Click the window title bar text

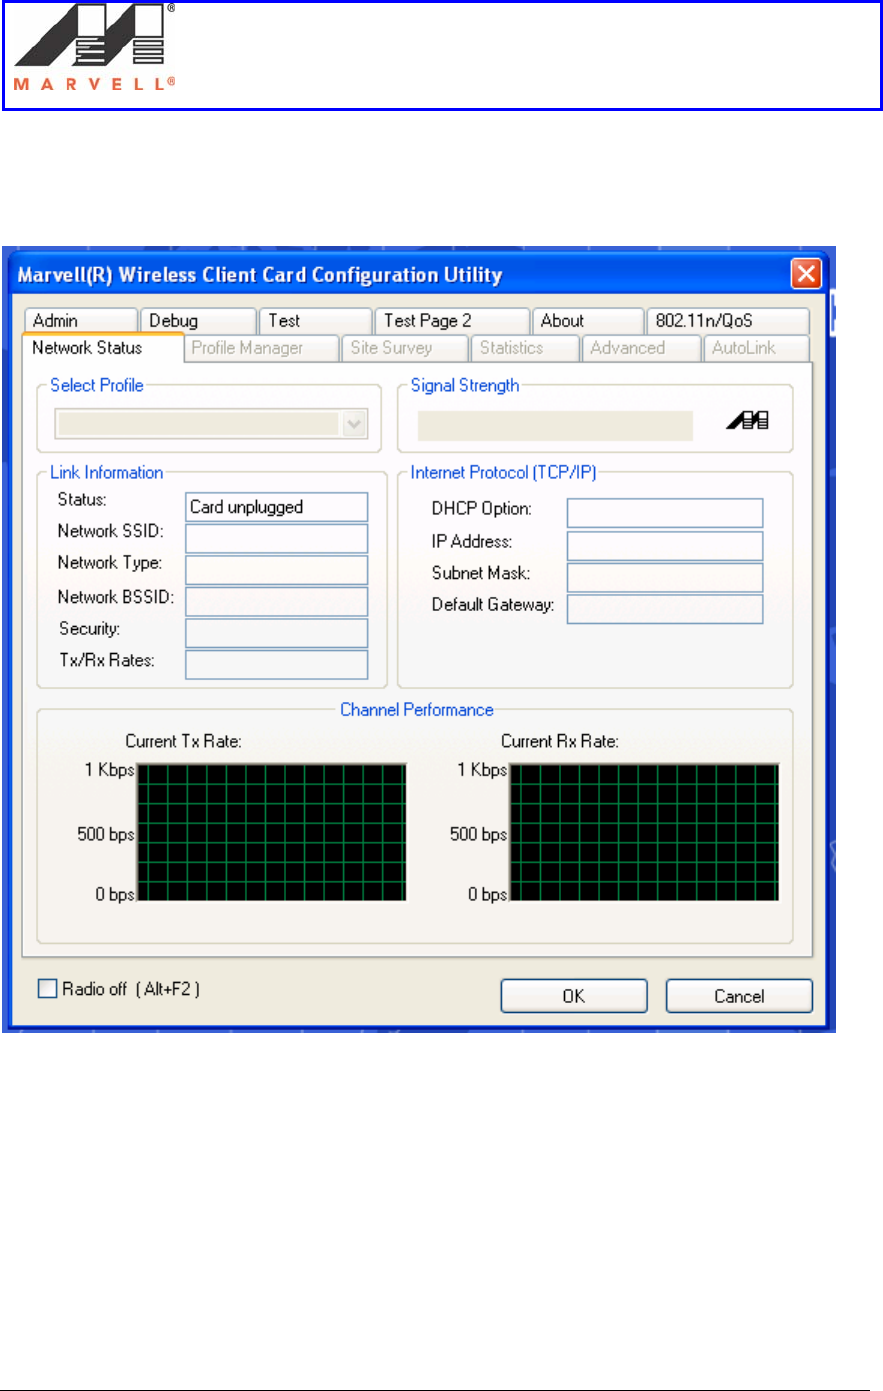260,275
